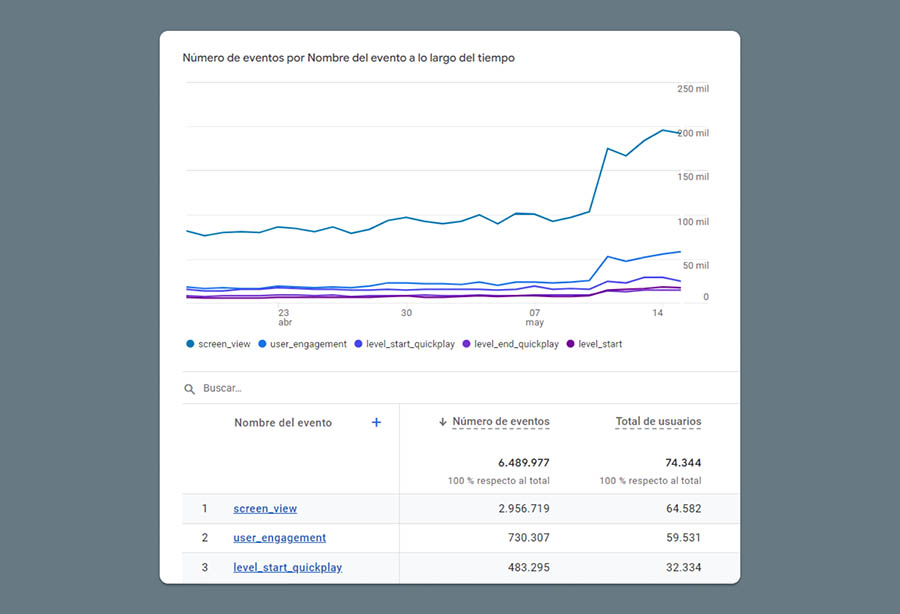
Task: Click the total users value 74.344
Action: pos(681,462)
